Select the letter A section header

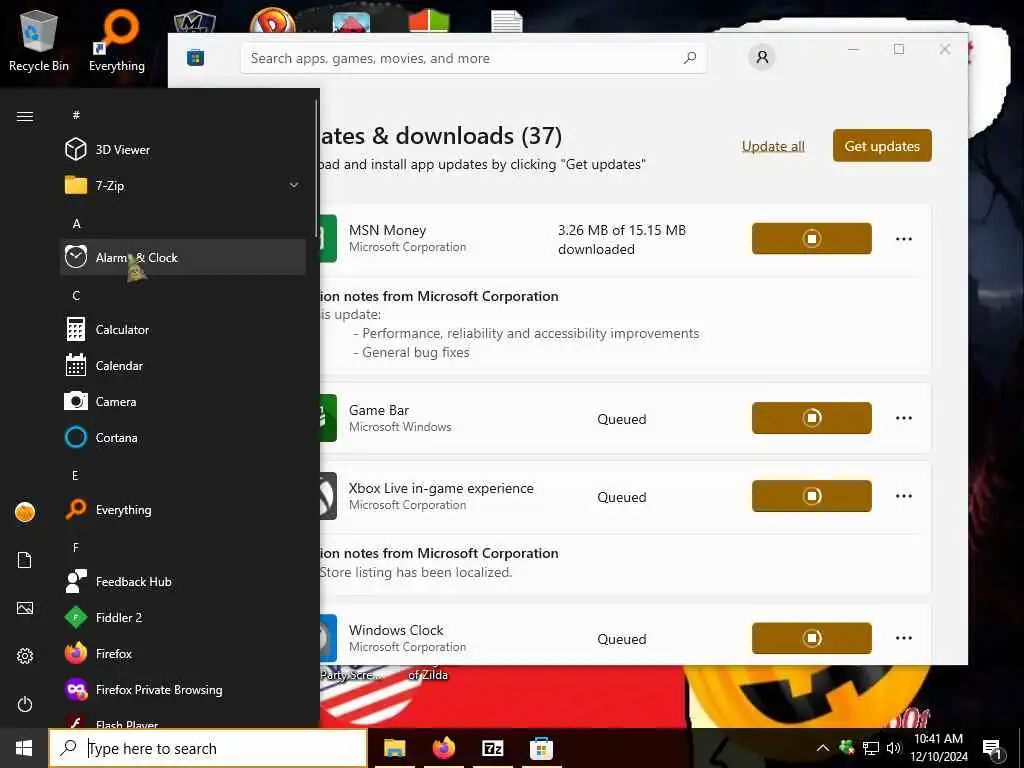(x=76, y=223)
